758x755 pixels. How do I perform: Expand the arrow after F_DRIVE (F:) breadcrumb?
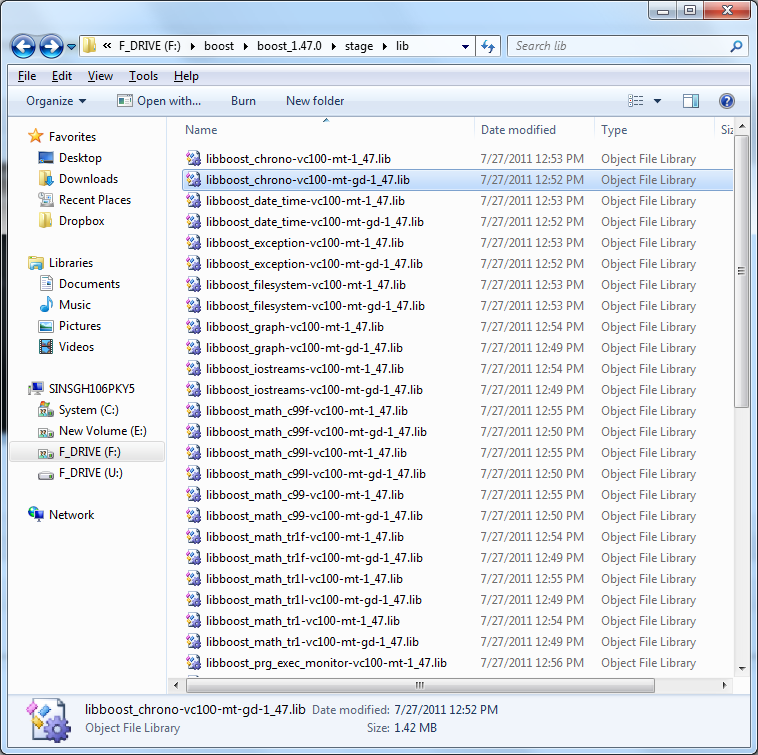pyautogui.click(x=192, y=46)
